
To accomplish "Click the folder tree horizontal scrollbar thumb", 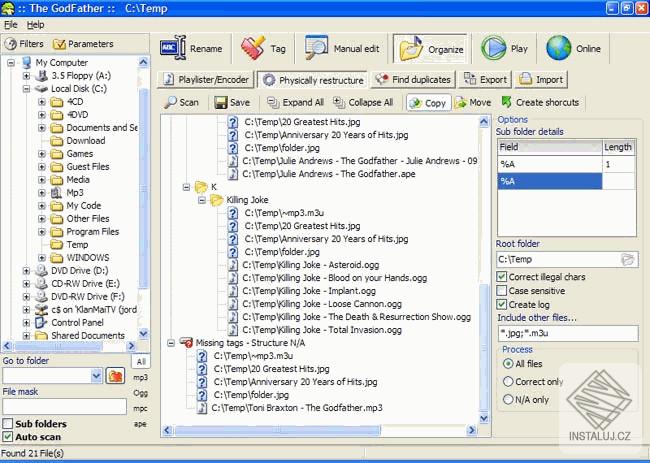I will coord(58,346).
